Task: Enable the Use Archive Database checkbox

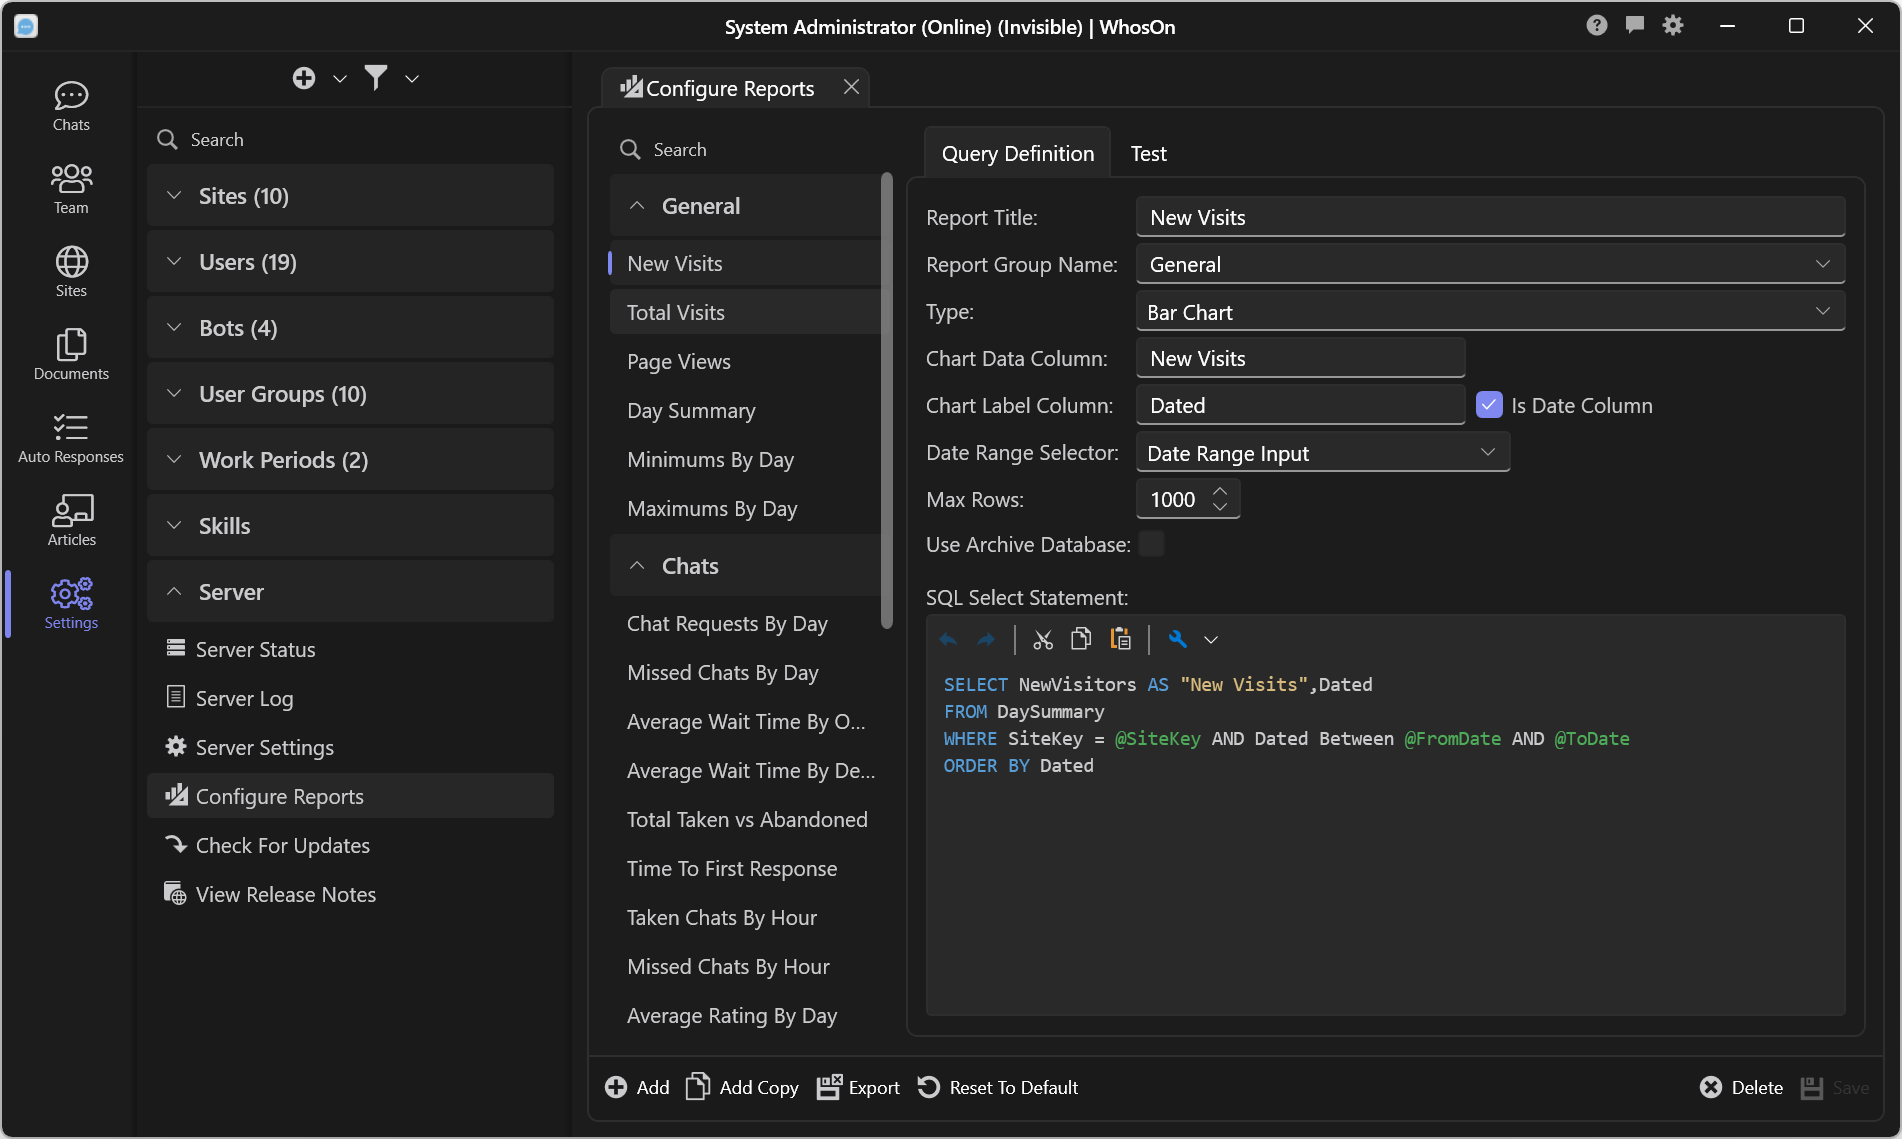Action: pyautogui.click(x=1152, y=544)
